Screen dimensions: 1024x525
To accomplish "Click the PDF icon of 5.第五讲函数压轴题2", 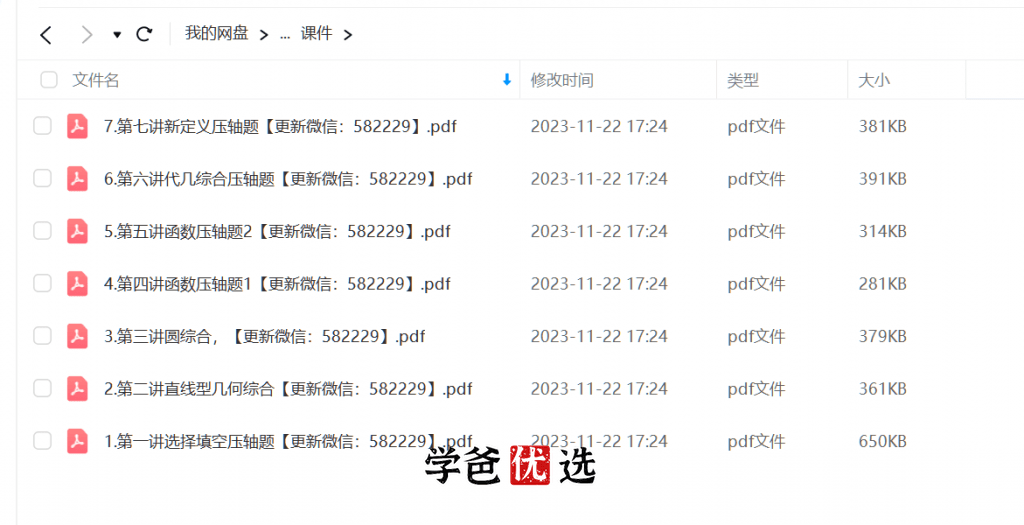I will (x=78, y=231).
